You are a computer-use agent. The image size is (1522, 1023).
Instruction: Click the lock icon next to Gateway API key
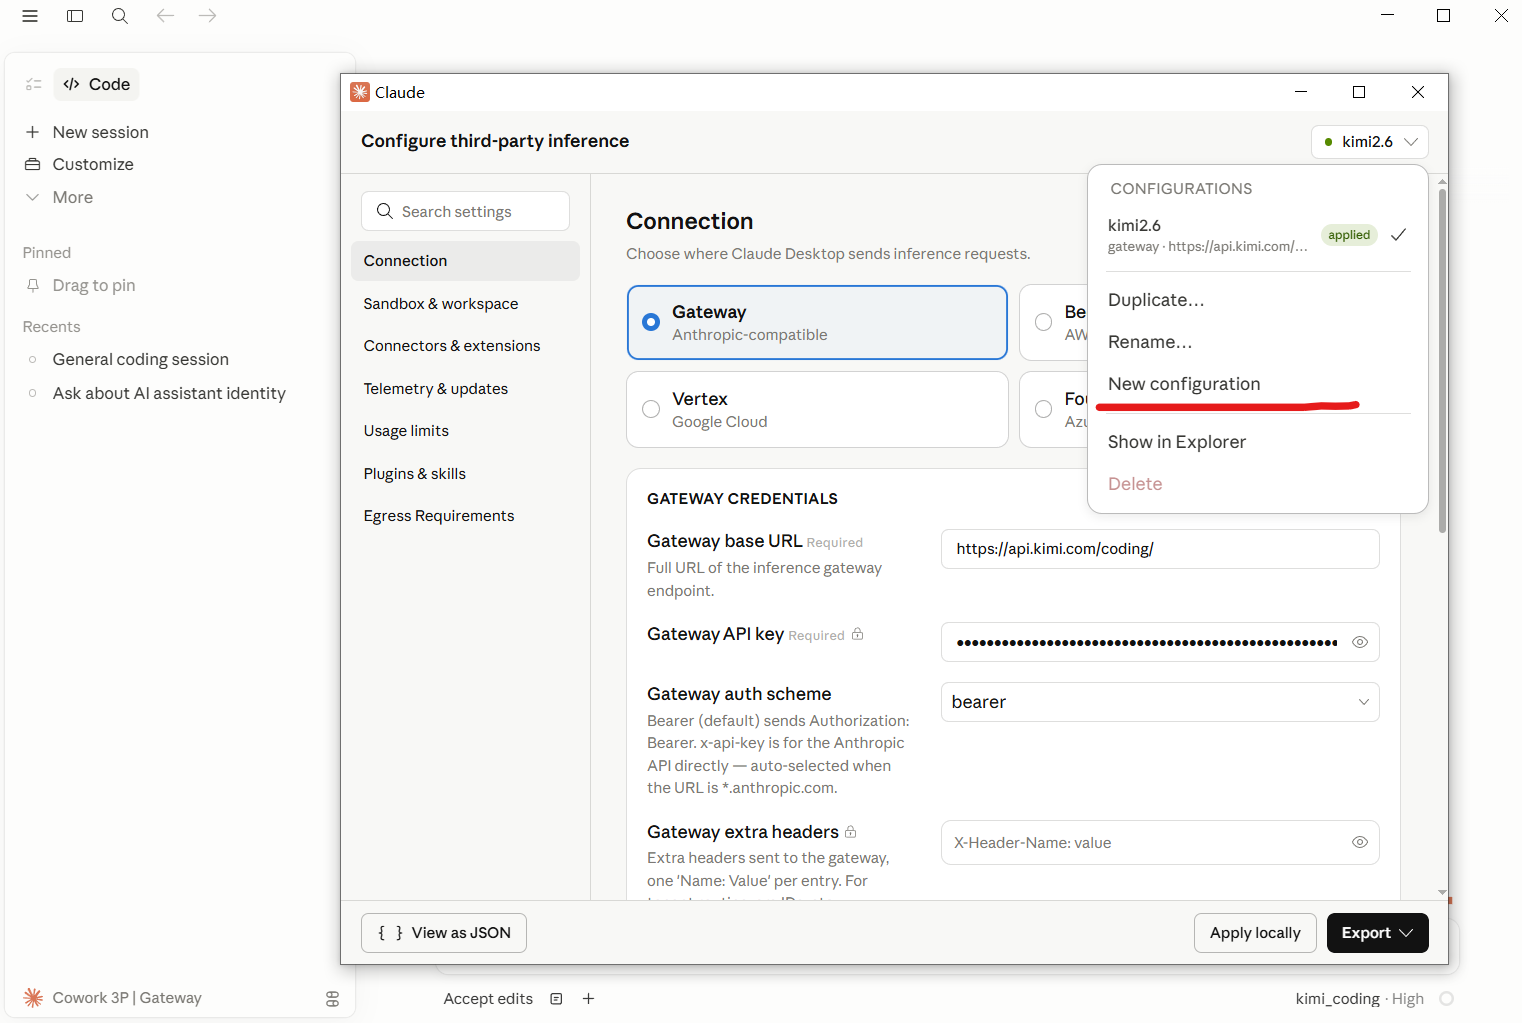(857, 634)
